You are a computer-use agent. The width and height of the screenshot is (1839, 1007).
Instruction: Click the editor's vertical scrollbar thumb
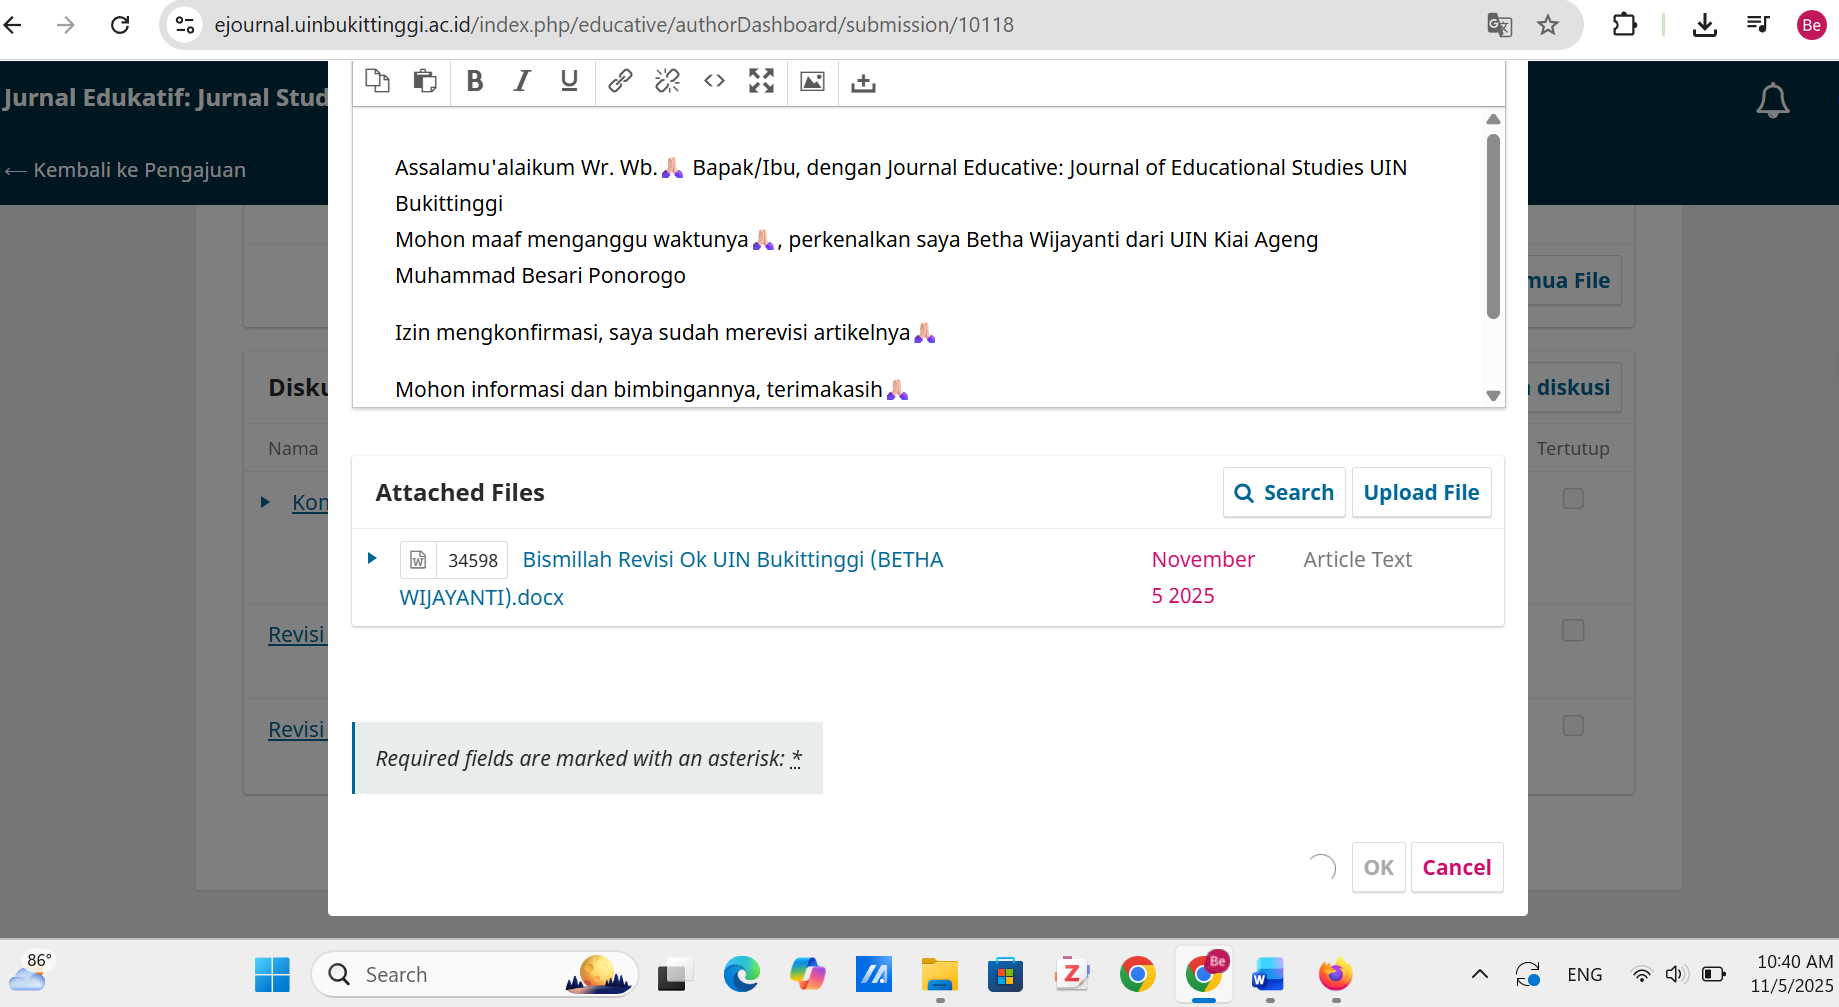(x=1493, y=225)
